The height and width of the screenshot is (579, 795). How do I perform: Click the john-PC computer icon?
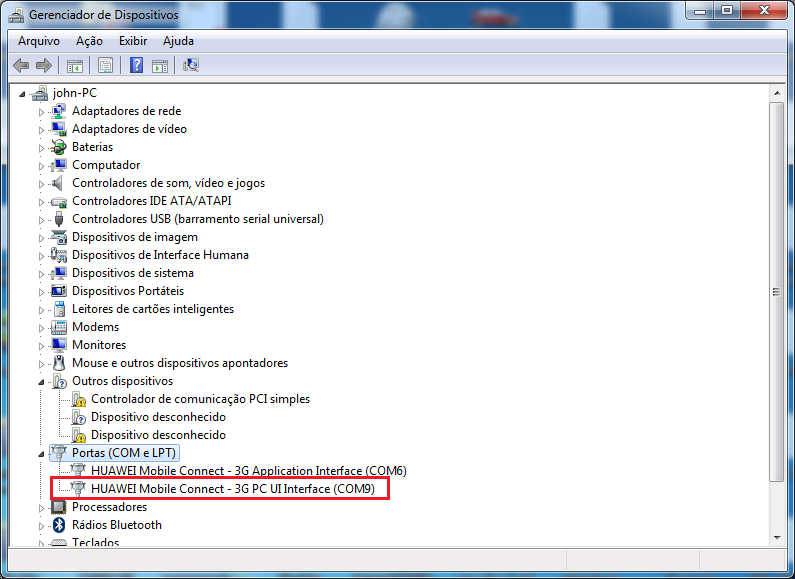click(40, 93)
